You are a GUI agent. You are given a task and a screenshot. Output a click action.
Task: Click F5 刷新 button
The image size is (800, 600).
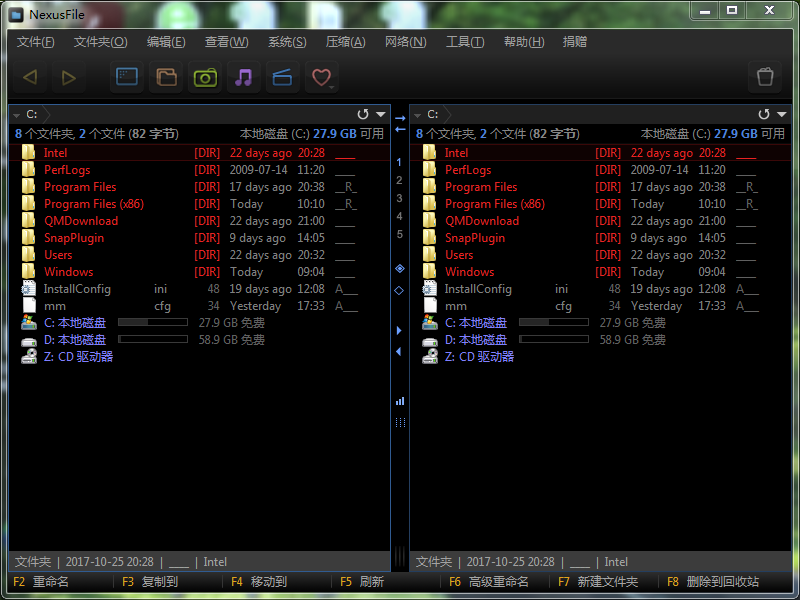pyautogui.click(x=362, y=582)
